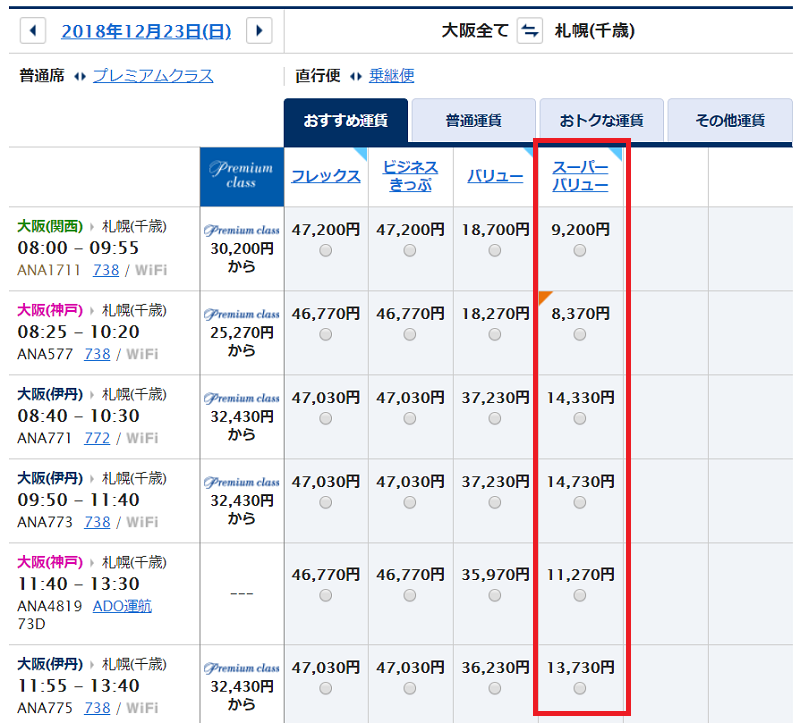The image size is (800, 723).
Task: Click the orange corner marker on 8,370円
Action: (544, 296)
